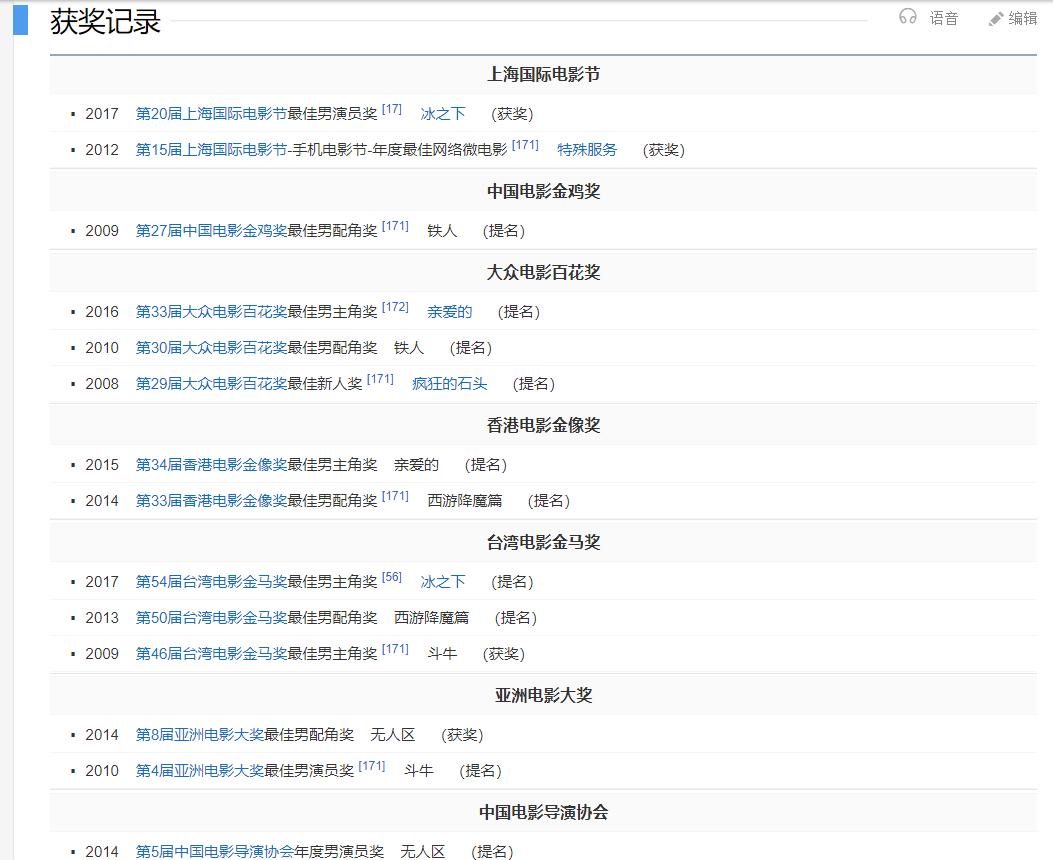Open the 第5届中国电影导演协会 link
Screen dimensions: 1053x860
(x=216, y=852)
